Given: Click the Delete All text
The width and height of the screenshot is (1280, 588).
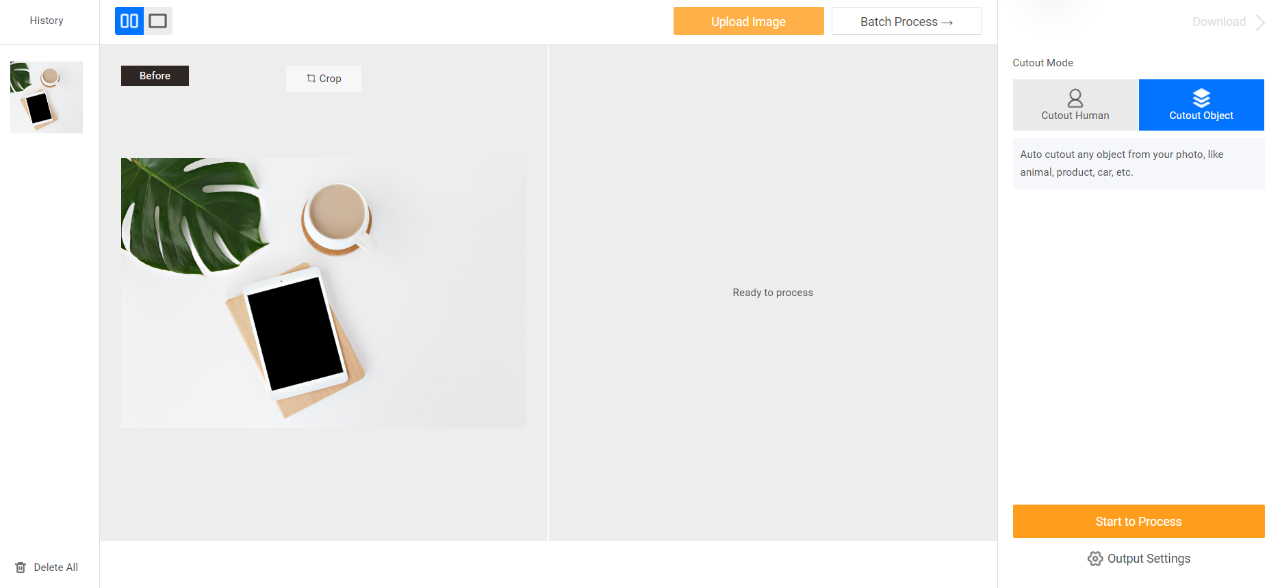Looking at the screenshot, I should click(56, 567).
